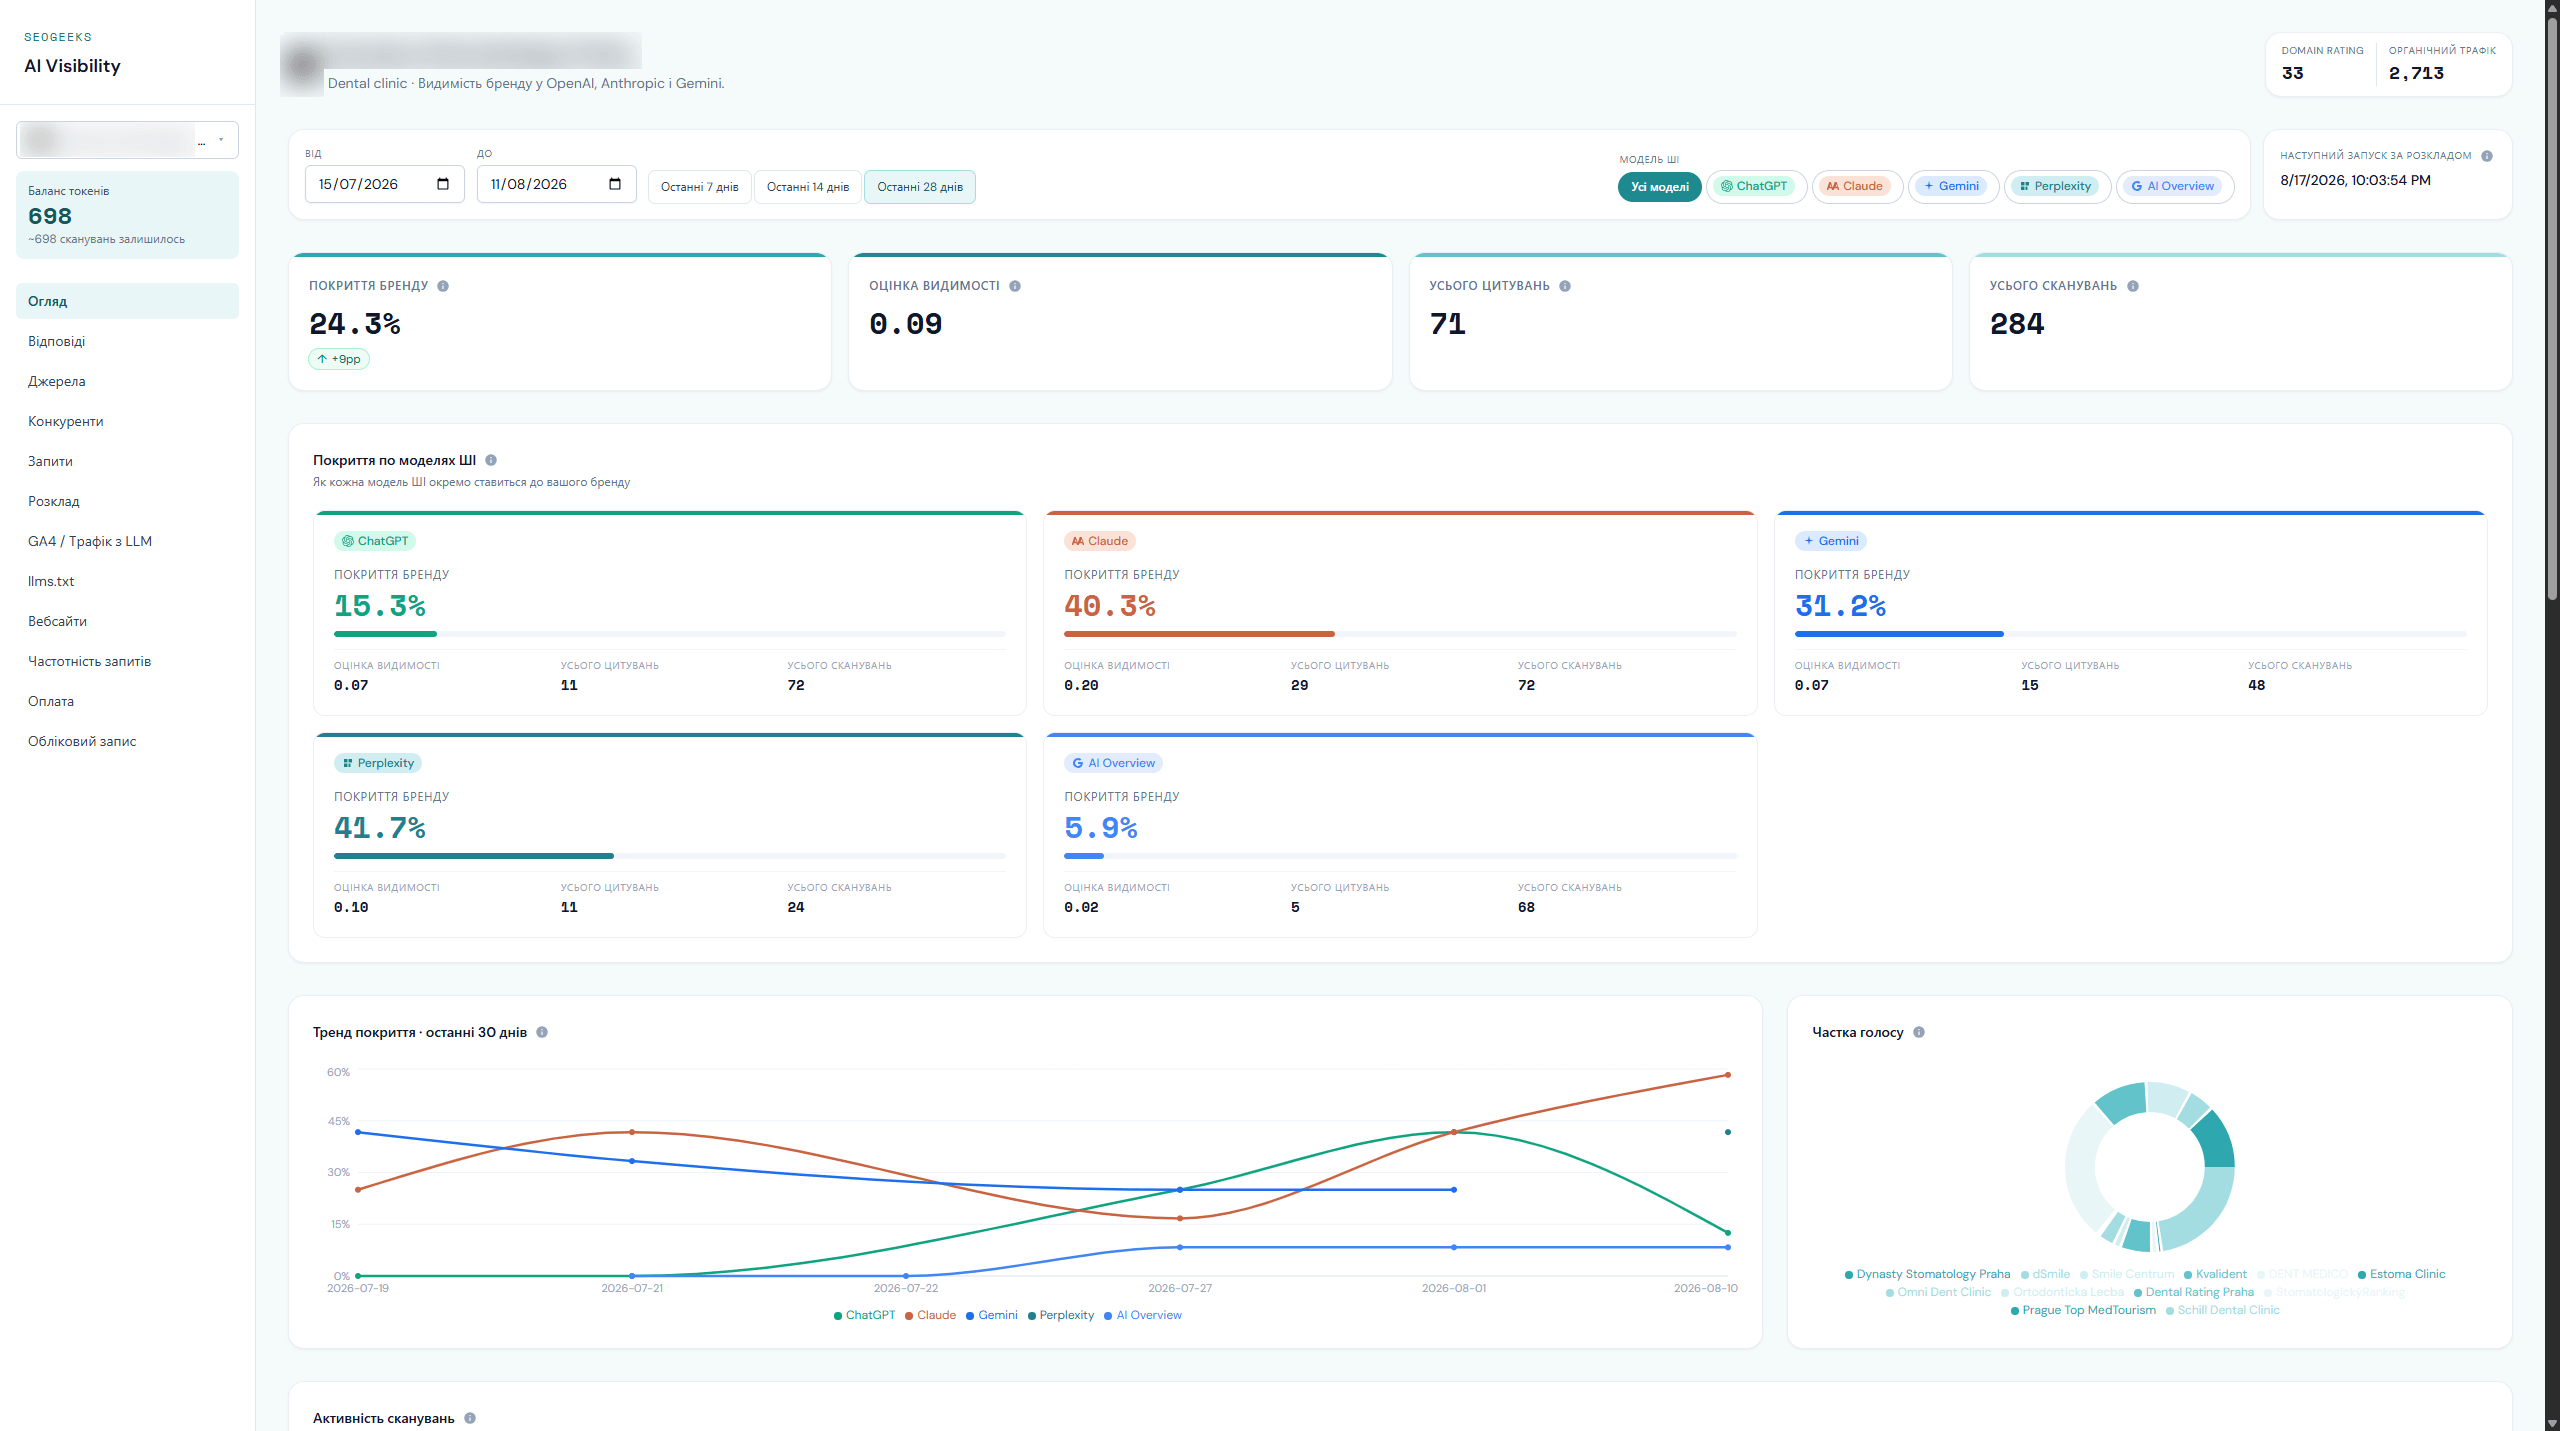Click info icon beside Усього цитувань
This screenshot has width=2560, height=1431.
(x=1565, y=286)
